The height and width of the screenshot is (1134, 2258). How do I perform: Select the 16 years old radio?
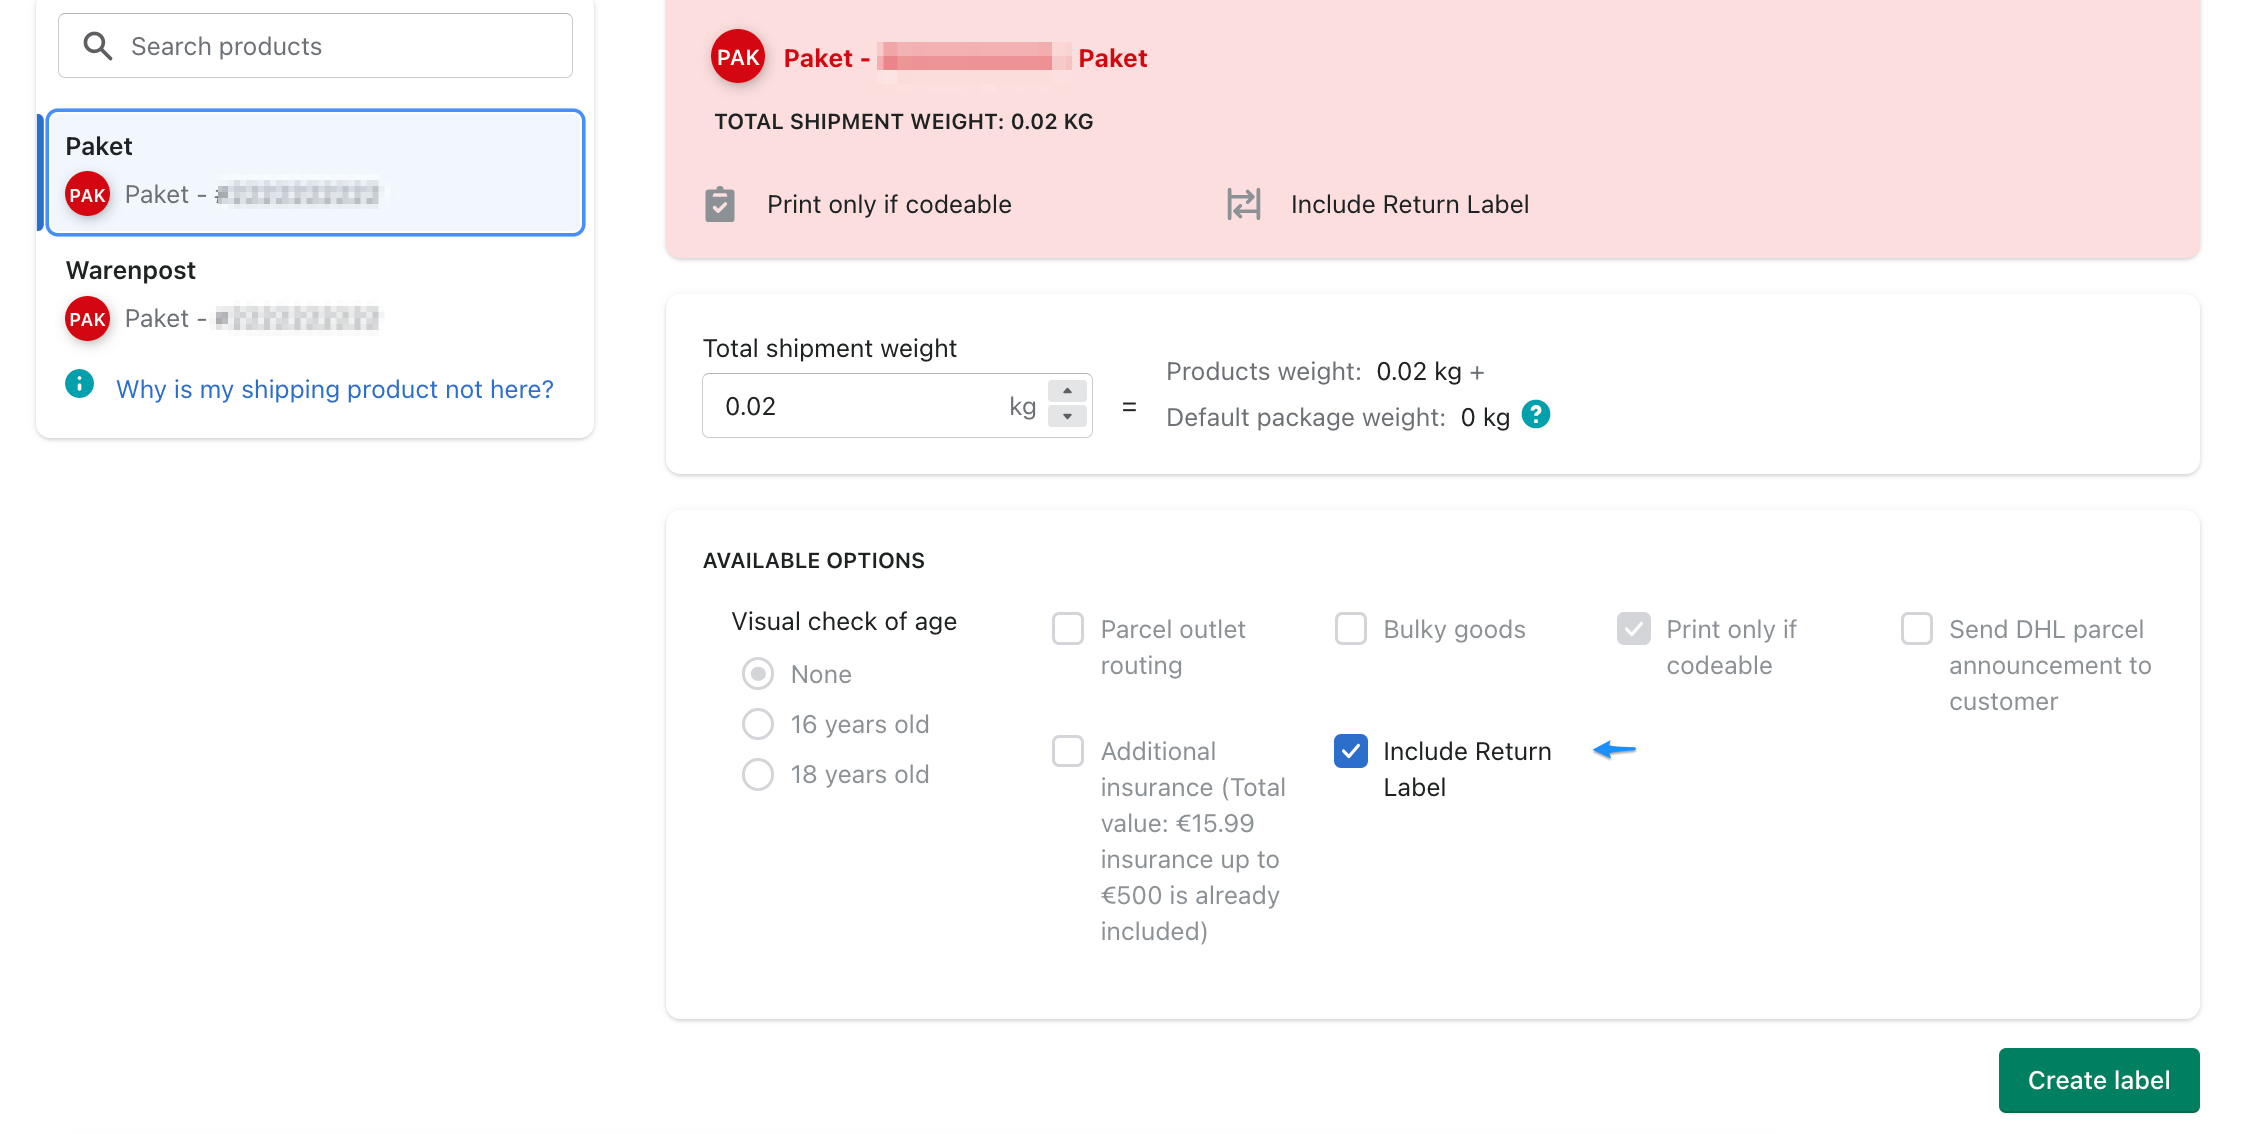[x=758, y=724]
